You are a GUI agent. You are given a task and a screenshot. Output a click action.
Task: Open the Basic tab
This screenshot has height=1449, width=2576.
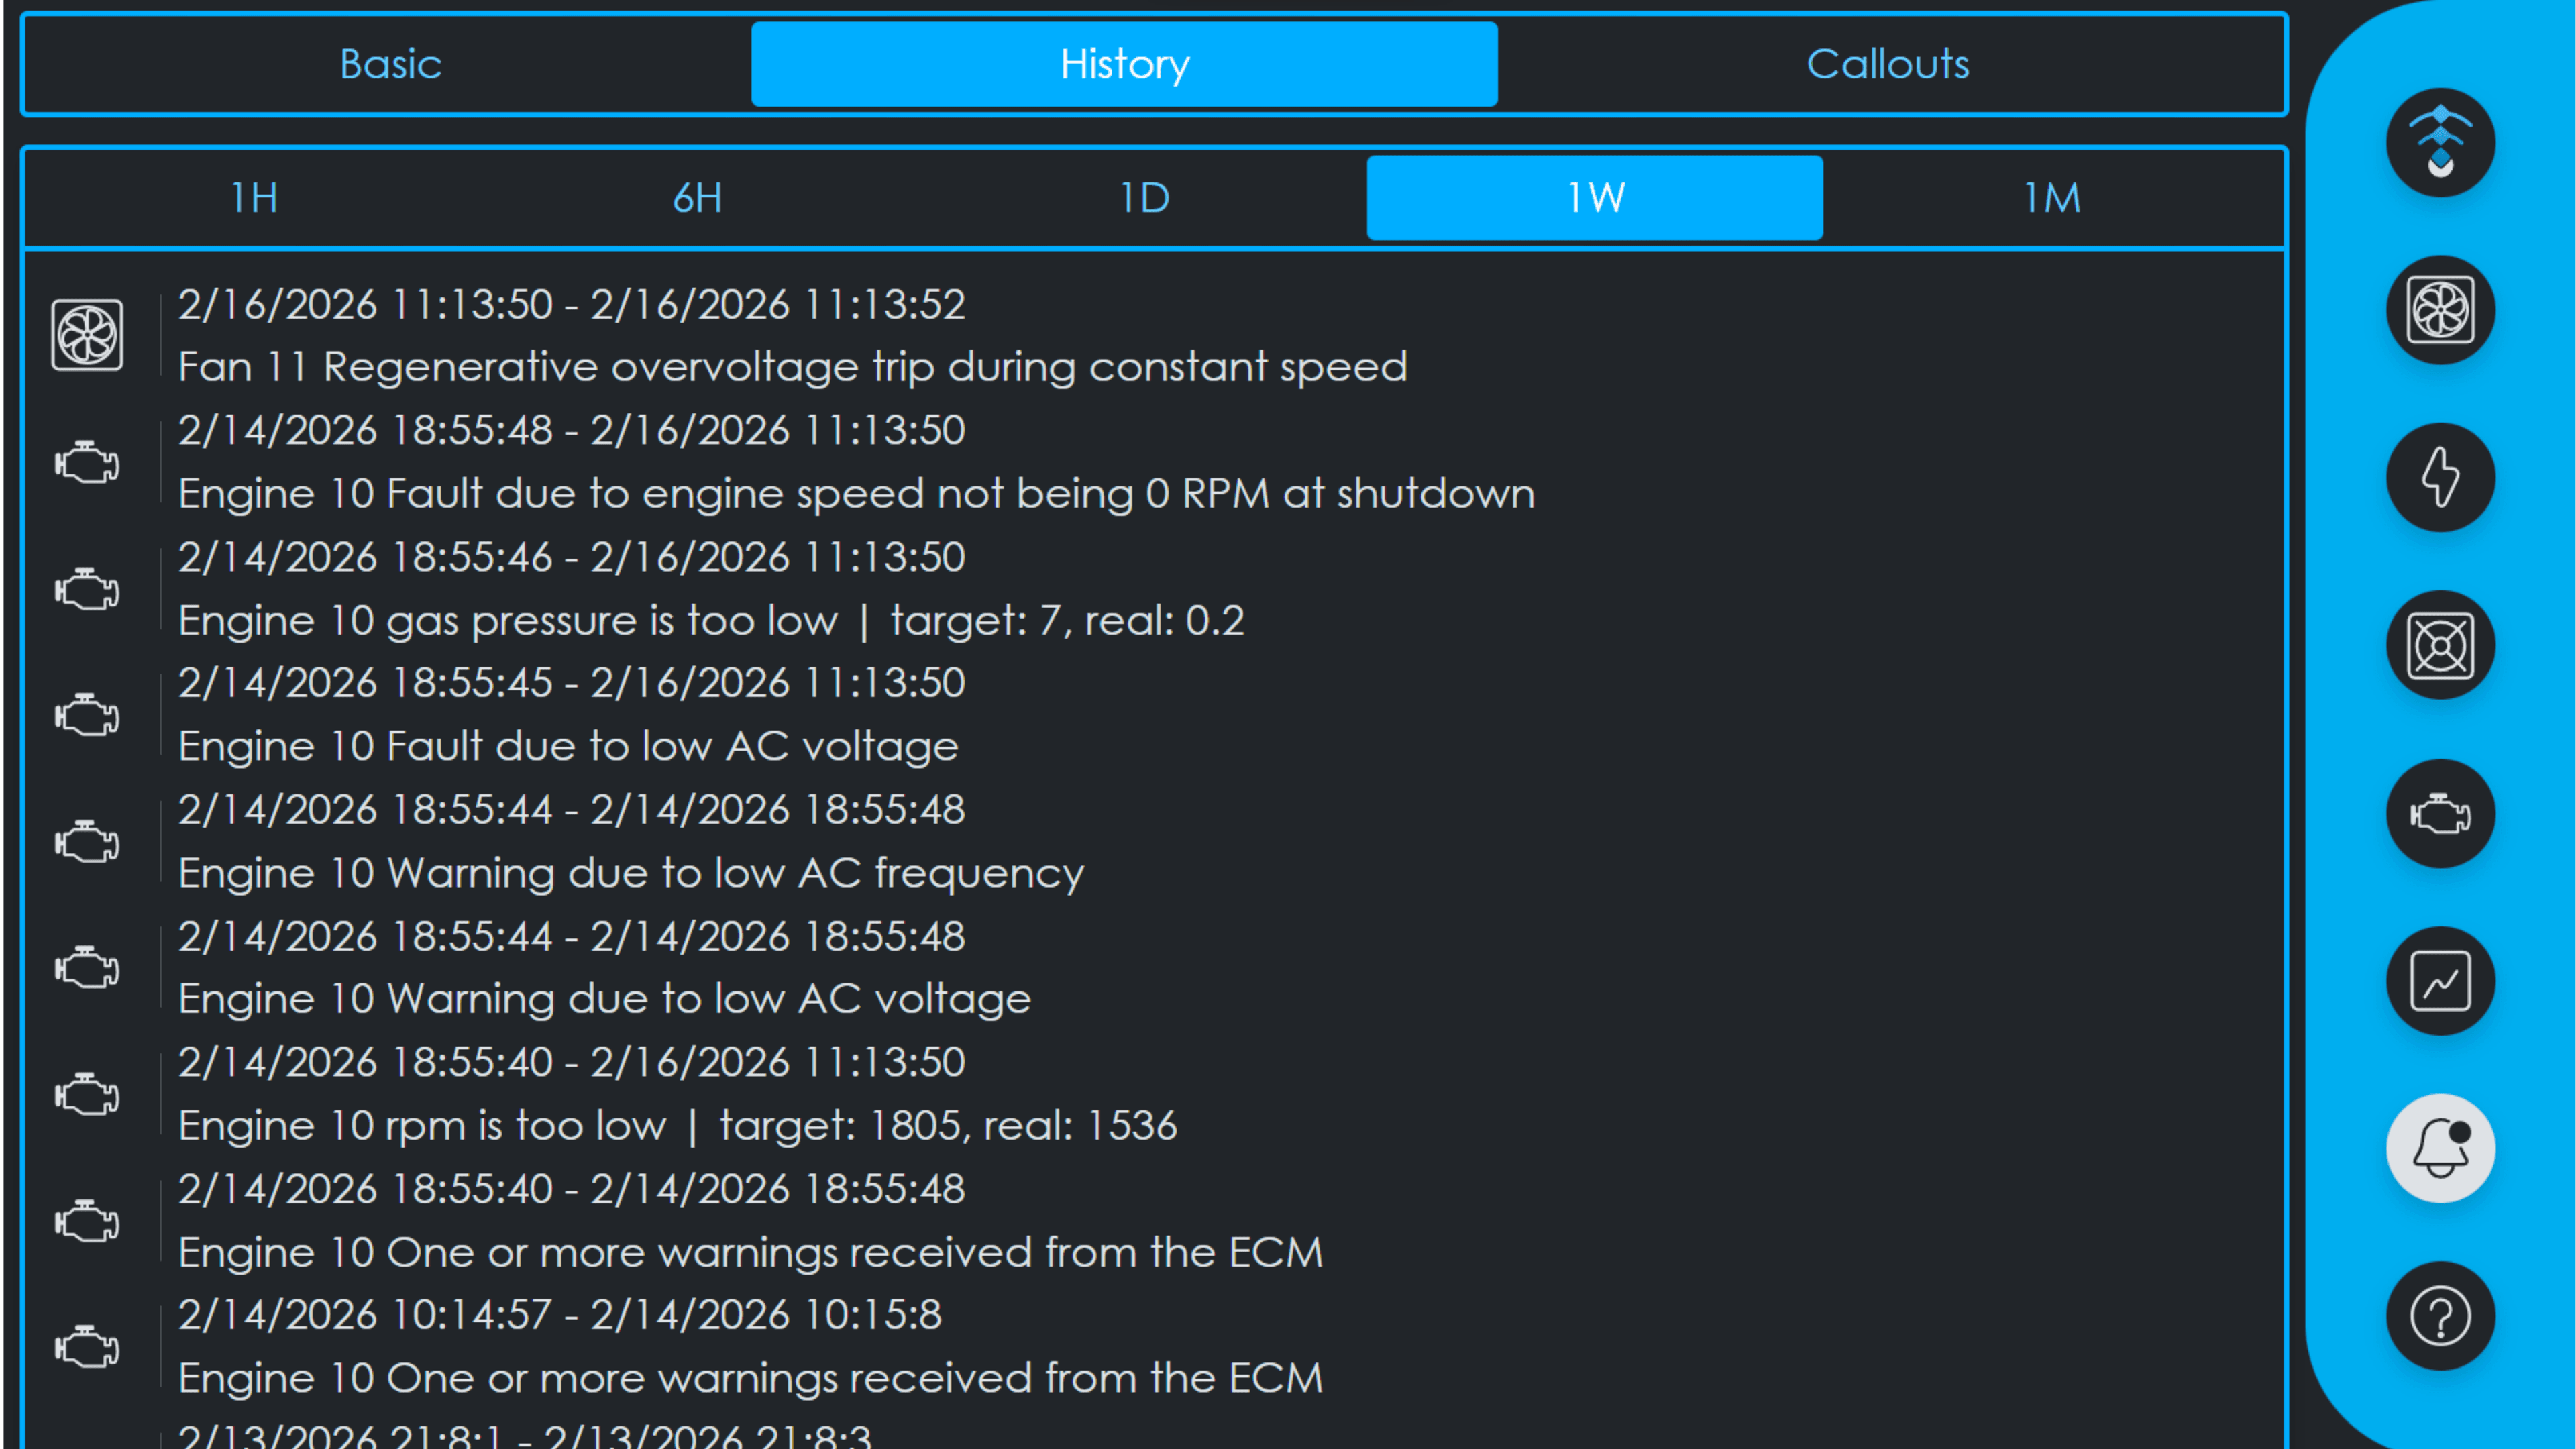pyautogui.click(x=390, y=64)
